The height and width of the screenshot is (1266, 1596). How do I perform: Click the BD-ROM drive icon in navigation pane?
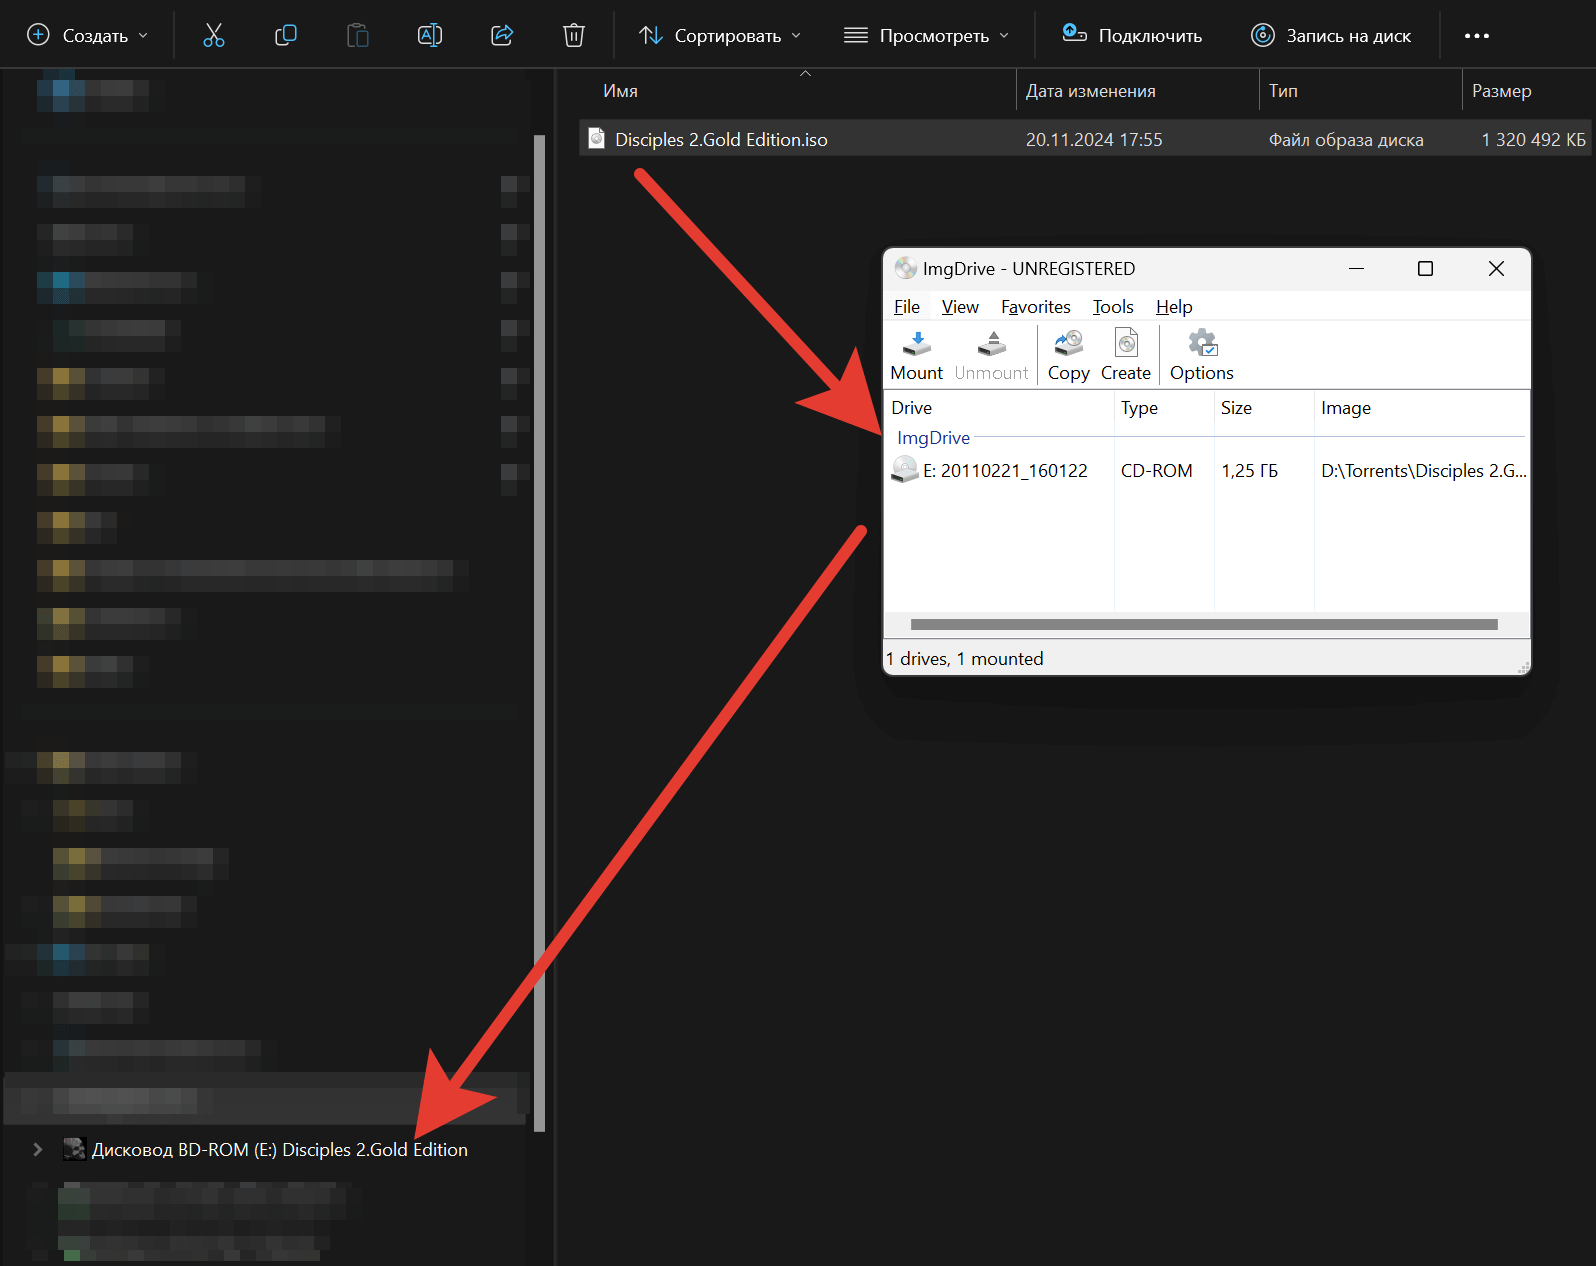pos(74,1149)
